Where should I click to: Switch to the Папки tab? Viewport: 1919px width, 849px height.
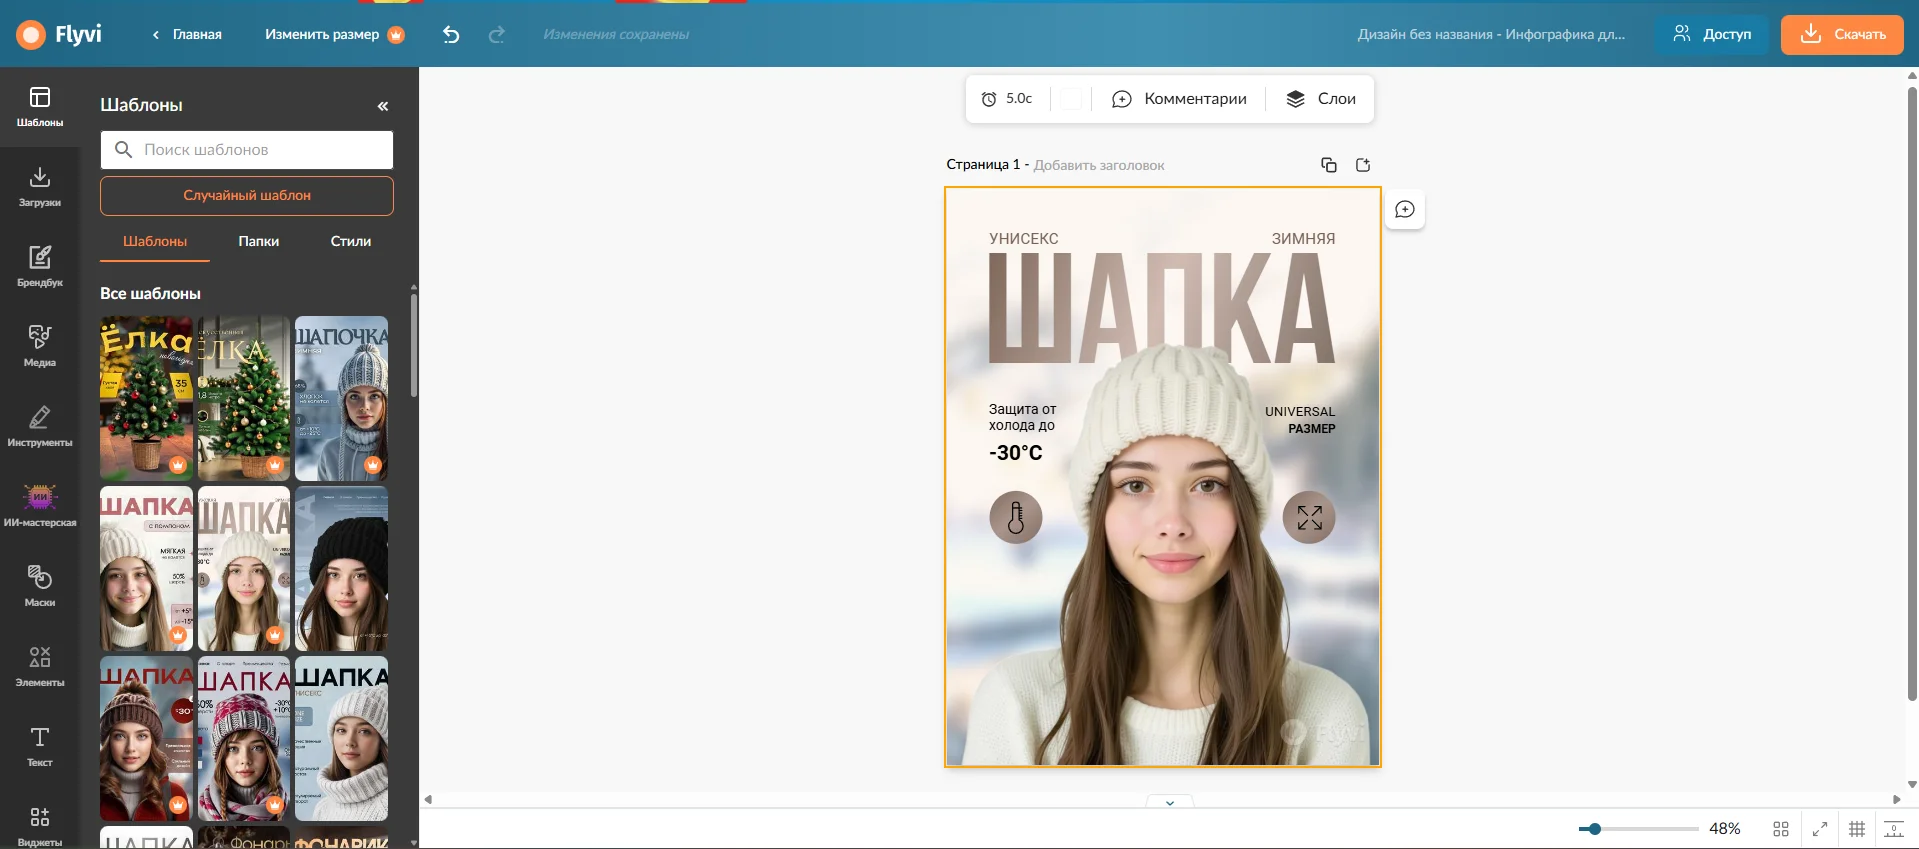click(x=259, y=241)
